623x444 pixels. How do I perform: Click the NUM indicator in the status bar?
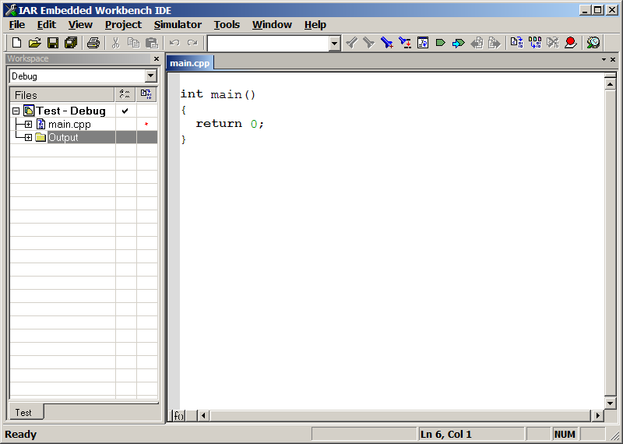point(565,434)
